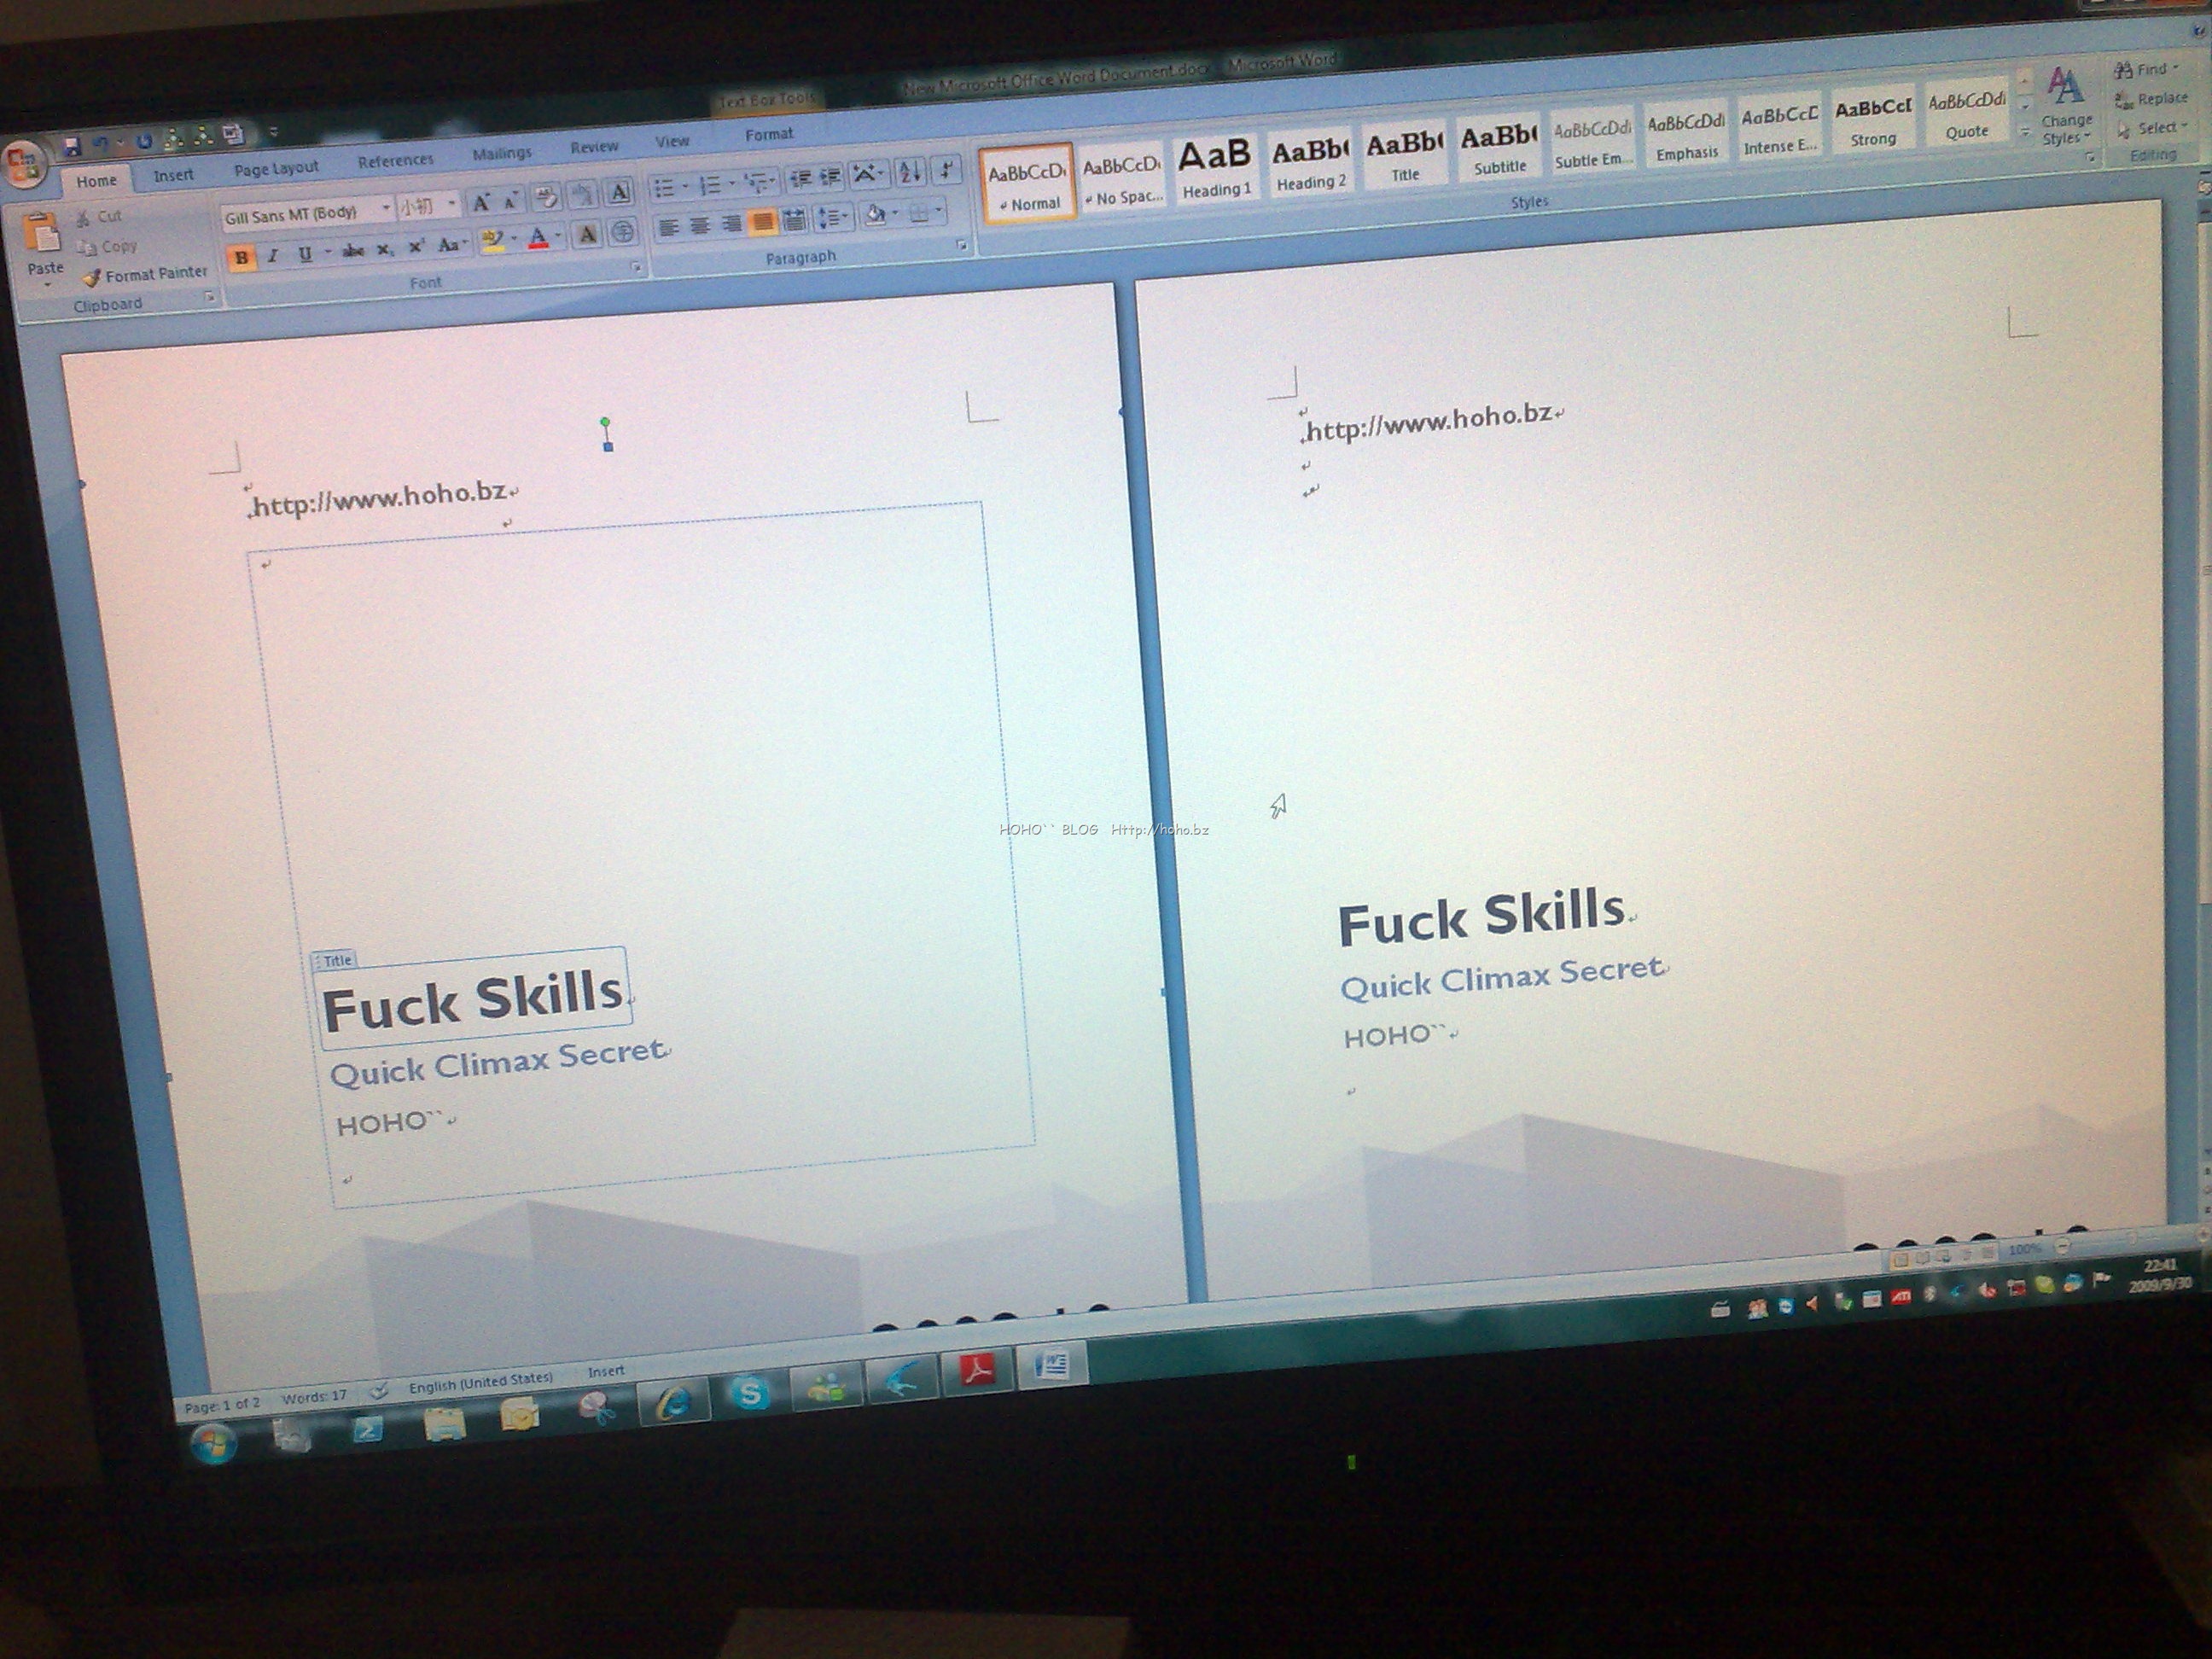2212x1659 pixels.
Task: Switch to Page Layout tab
Action: [x=276, y=168]
